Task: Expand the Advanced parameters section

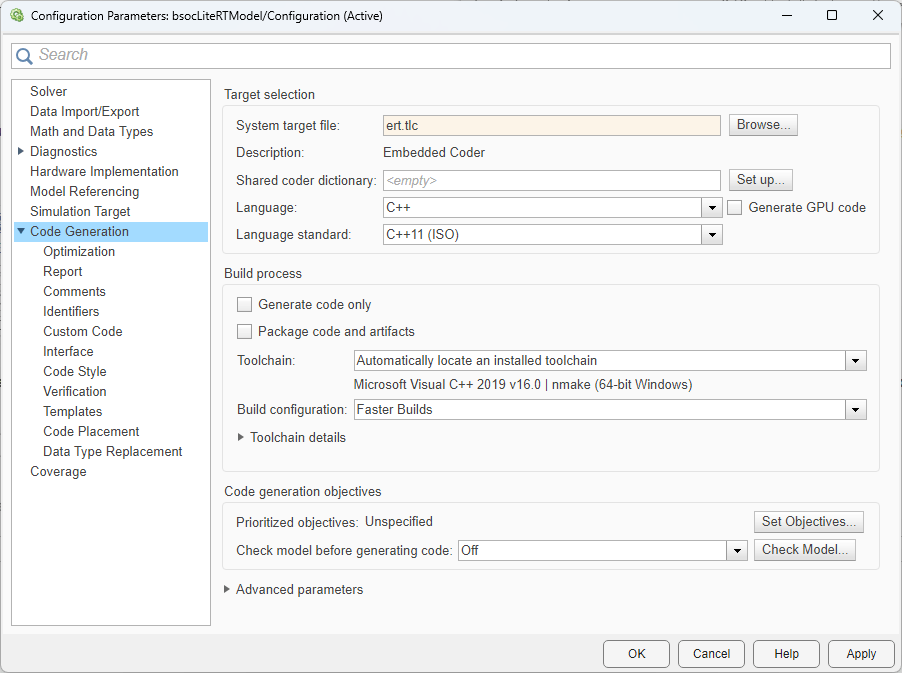Action: click(x=228, y=590)
